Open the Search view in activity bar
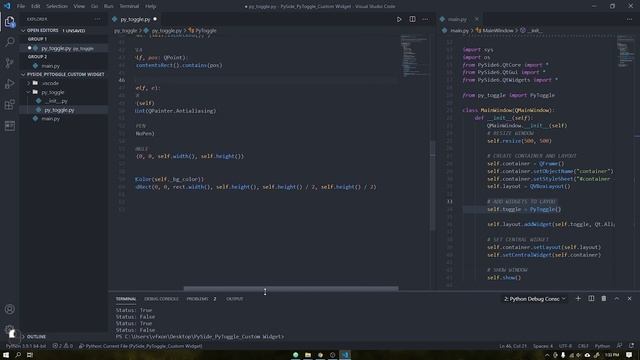This screenshot has width=640, height=360. [x=10, y=42]
